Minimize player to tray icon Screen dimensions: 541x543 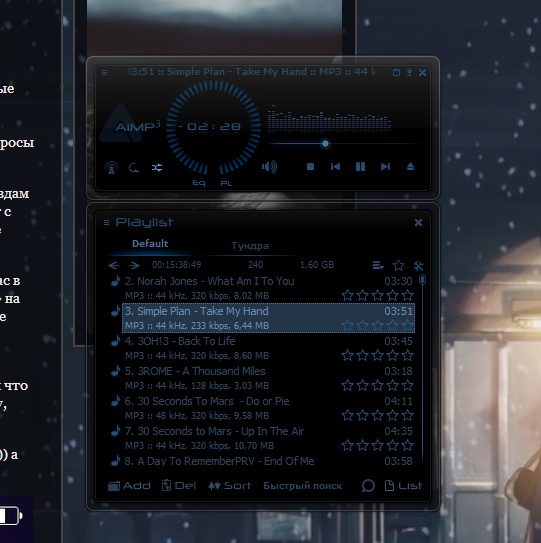pos(409,72)
